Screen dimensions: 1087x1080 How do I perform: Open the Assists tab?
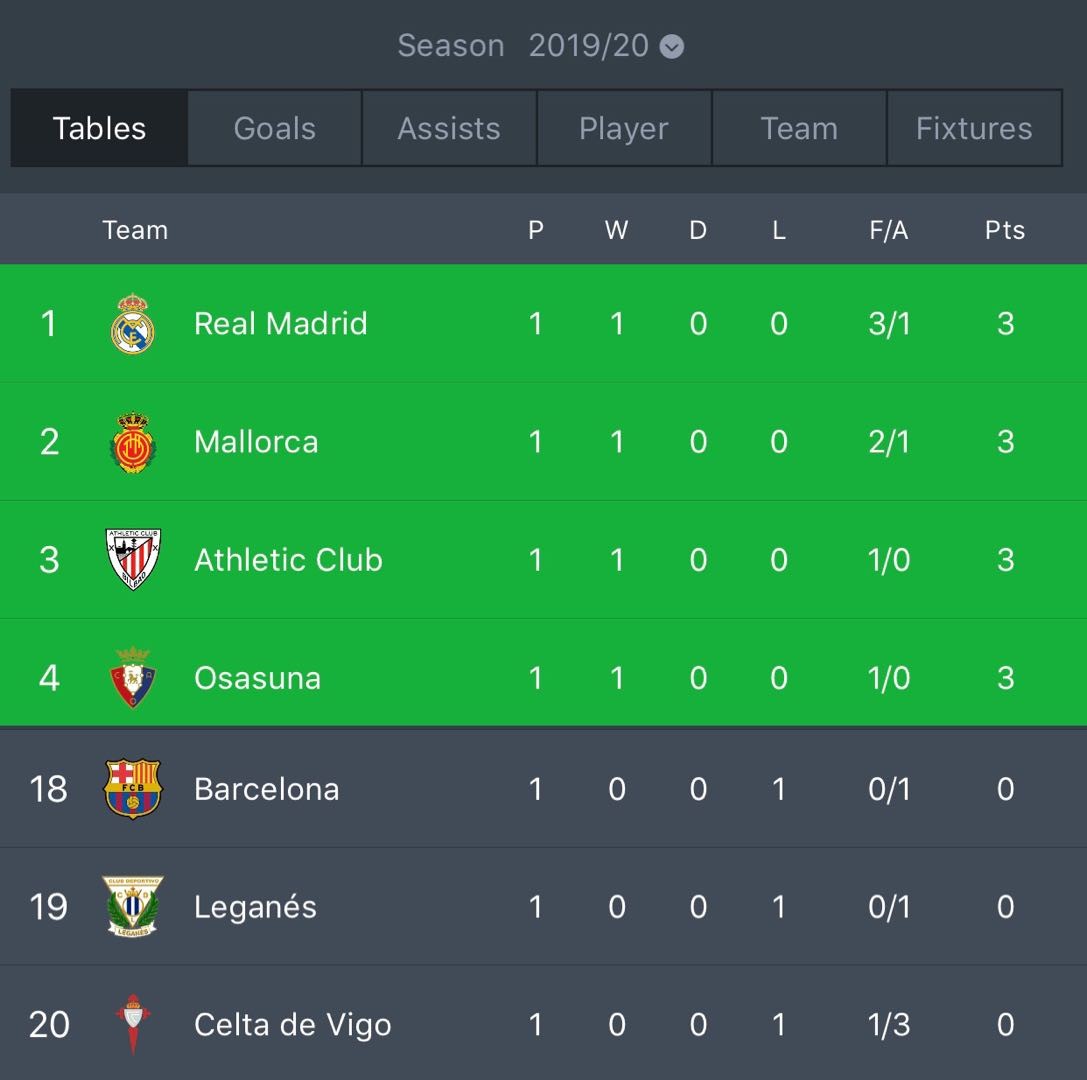[449, 128]
